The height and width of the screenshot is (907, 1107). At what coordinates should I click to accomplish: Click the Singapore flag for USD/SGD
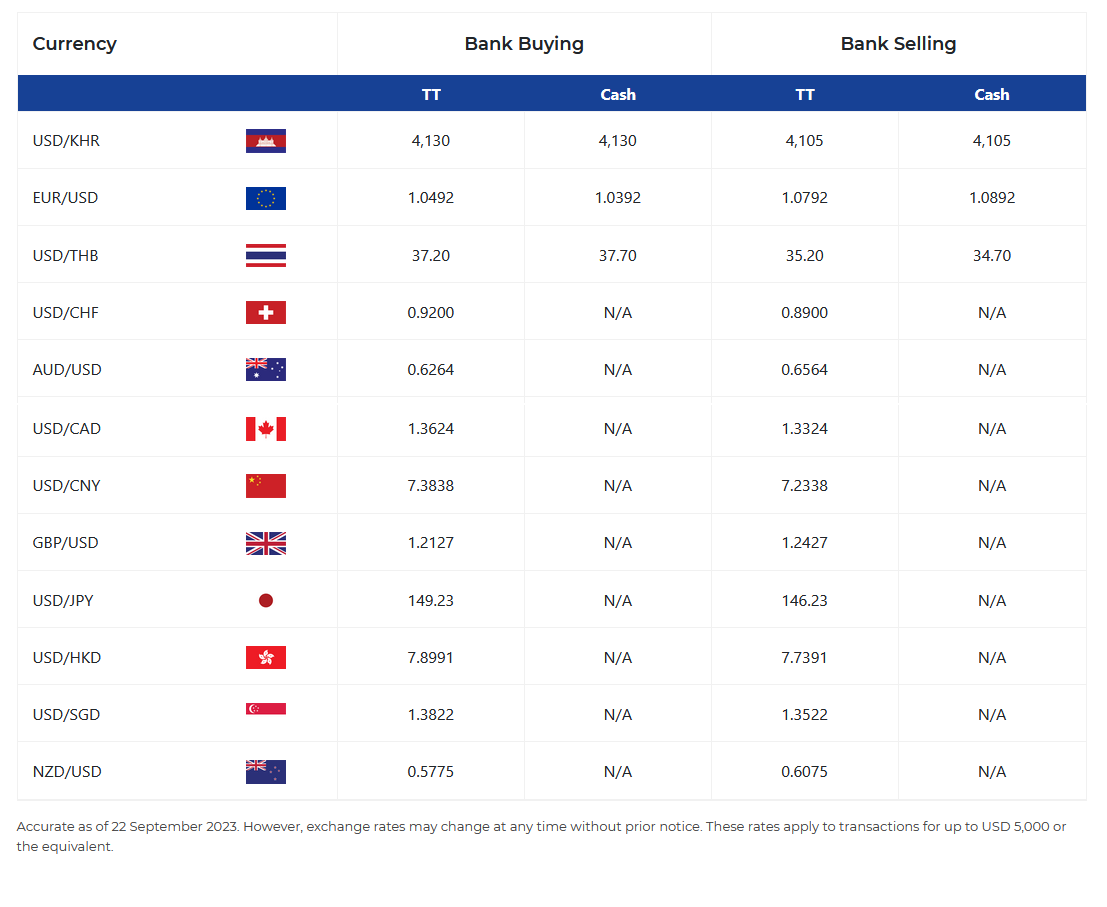point(266,710)
